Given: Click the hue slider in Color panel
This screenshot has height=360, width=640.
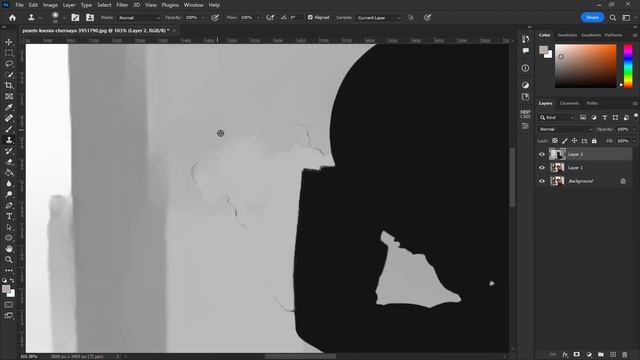Looking at the screenshot, I should (x=628, y=66).
